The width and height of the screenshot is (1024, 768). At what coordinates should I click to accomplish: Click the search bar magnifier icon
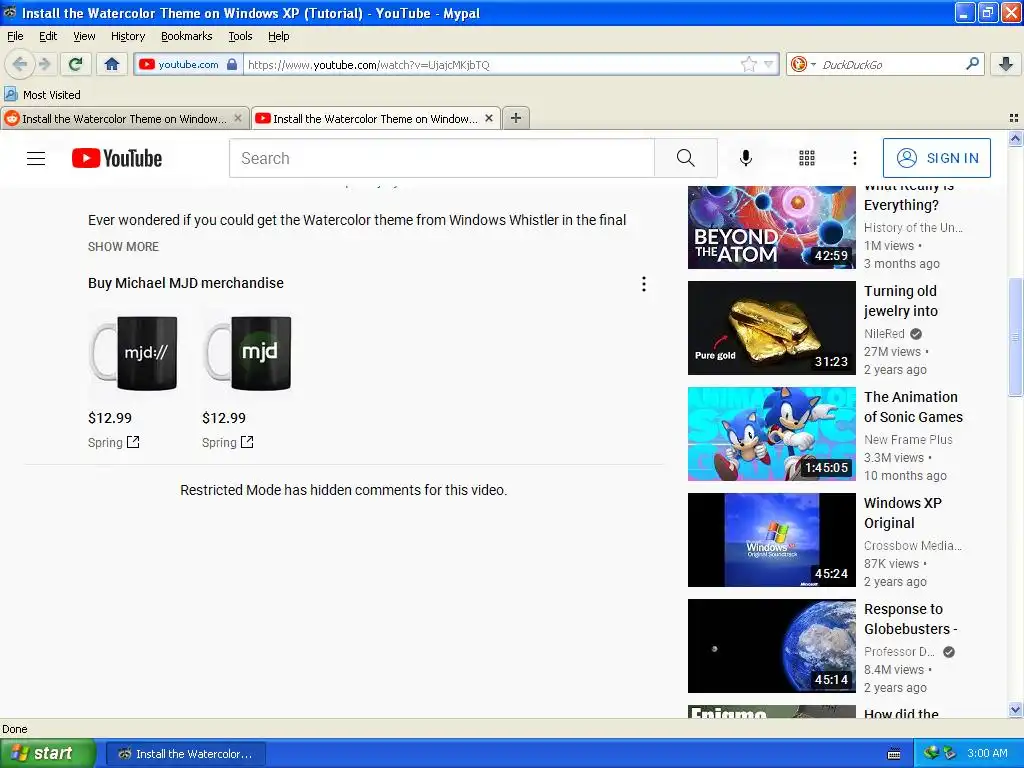[972, 64]
